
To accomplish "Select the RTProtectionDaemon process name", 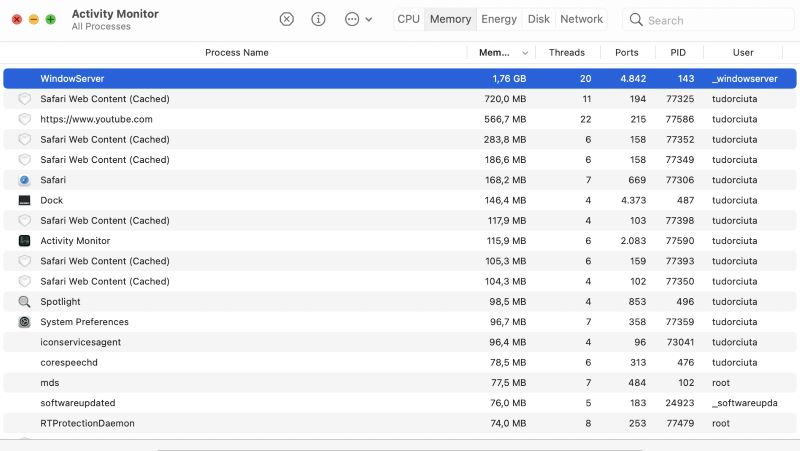I will click(x=87, y=423).
